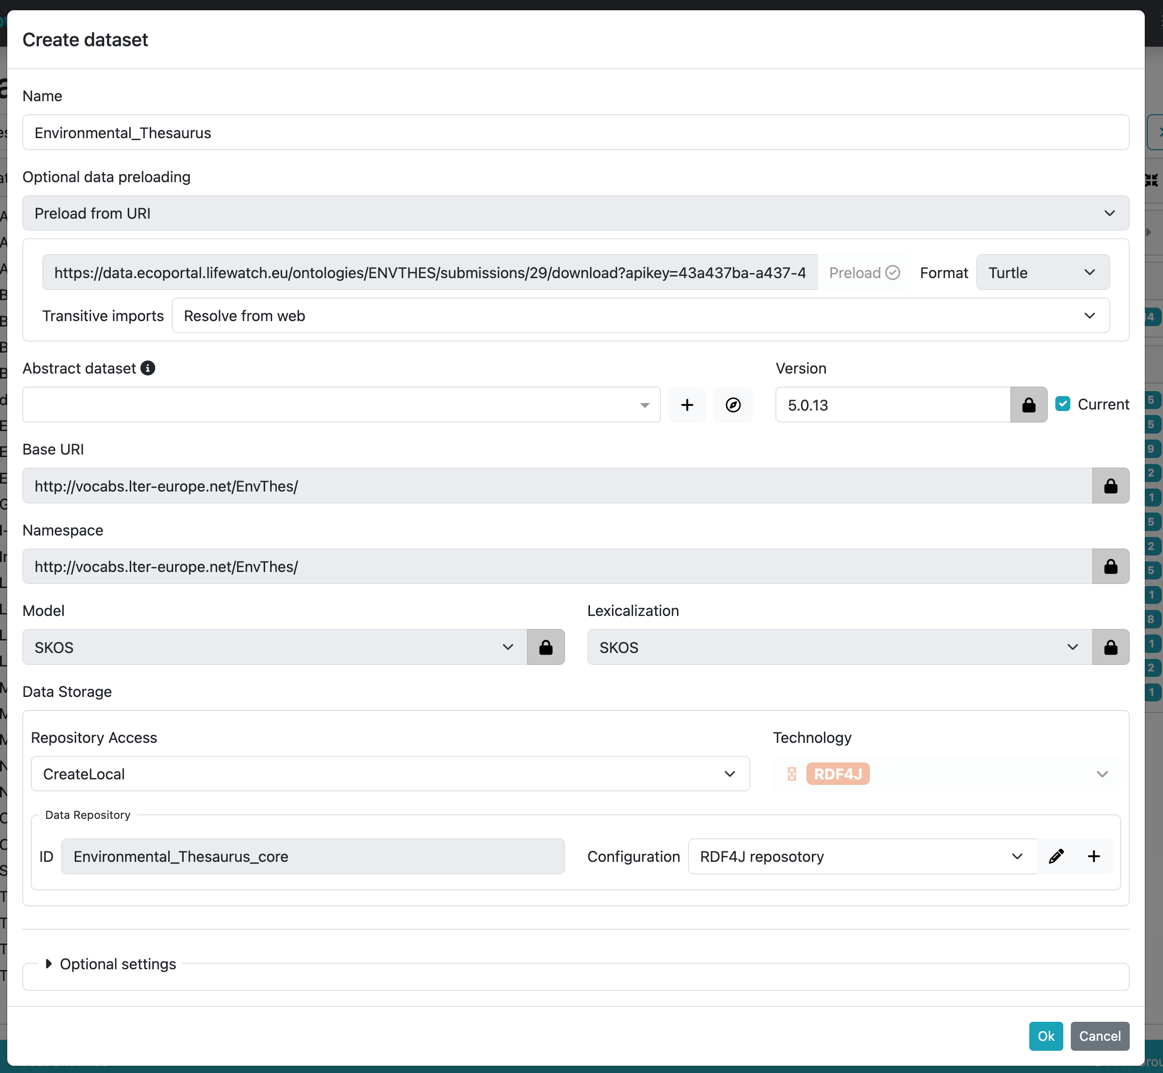Image resolution: width=1163 pixels, height=1073 pixels.
Task: Click the lock icon beside the Version field
Action: 1029,404
